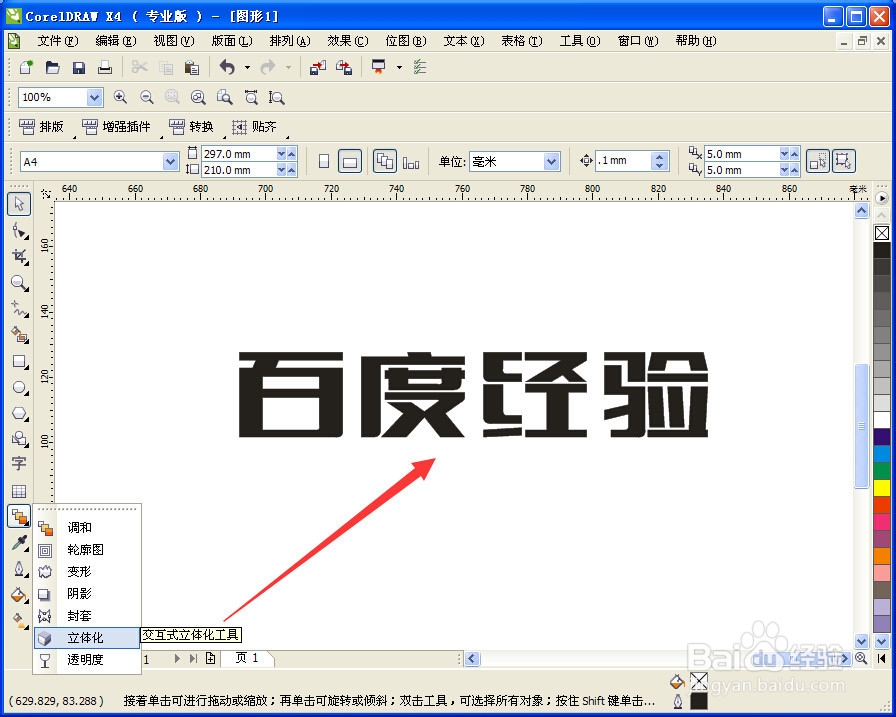The image size is (896, 717).
Task: Choose 轮廓图 from the flyout
Action: (x=87, y=550)
